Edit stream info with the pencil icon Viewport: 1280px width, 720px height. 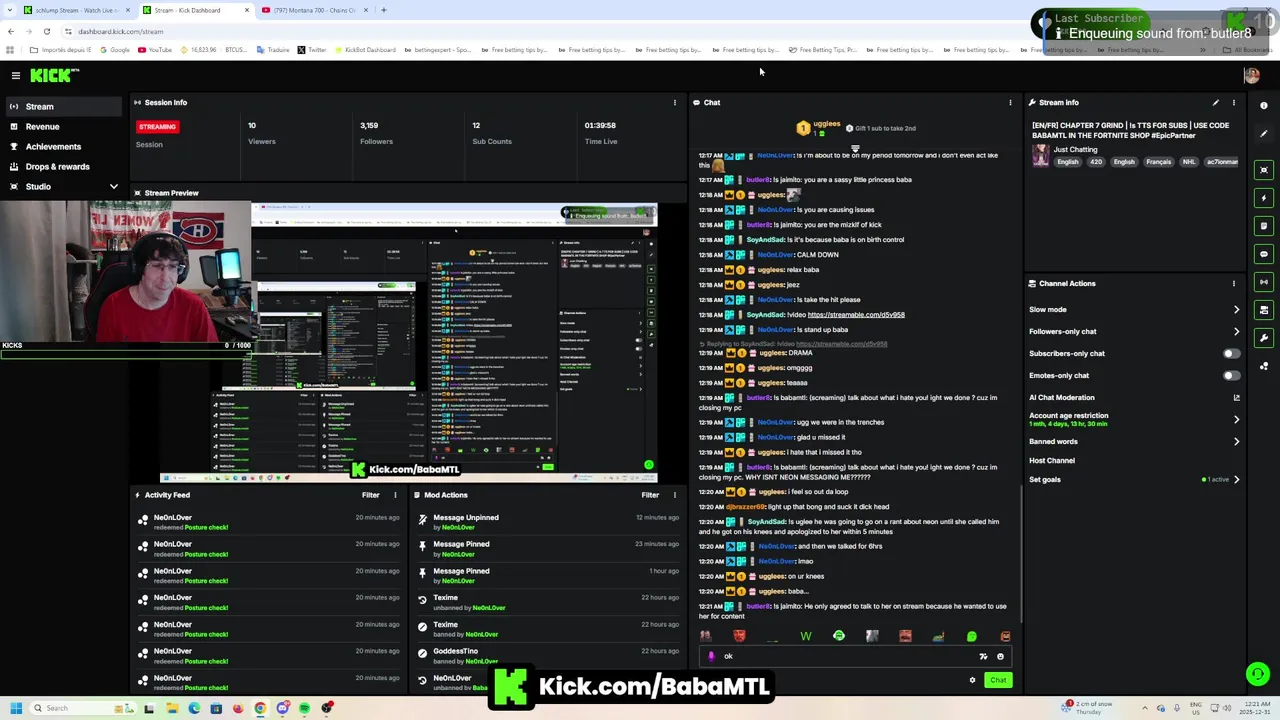click(x=1216, y=102)
